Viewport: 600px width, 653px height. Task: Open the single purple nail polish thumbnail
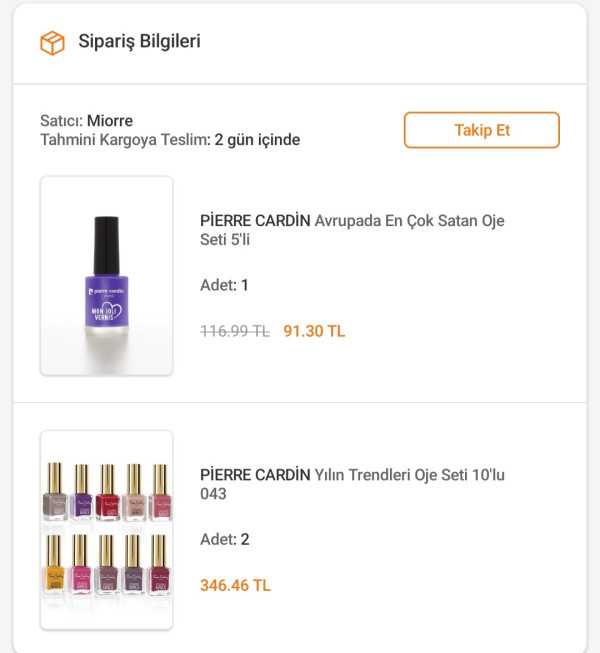106,276
